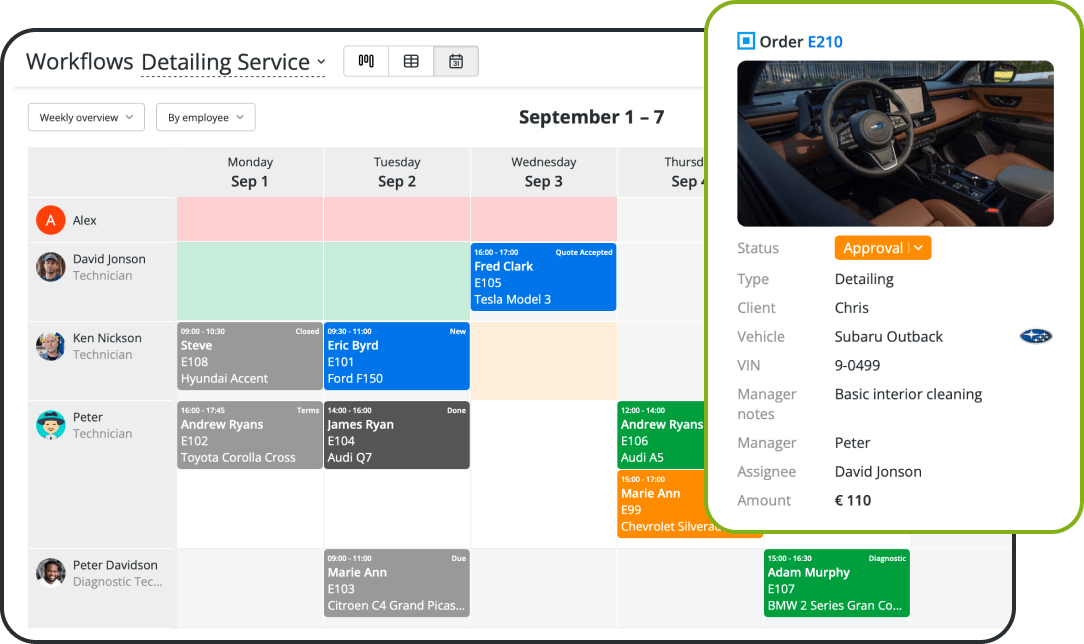Open Fred Clark E105 appointment
The image size is (1084, 644).
pyautogui.click(x=543, y=277)
